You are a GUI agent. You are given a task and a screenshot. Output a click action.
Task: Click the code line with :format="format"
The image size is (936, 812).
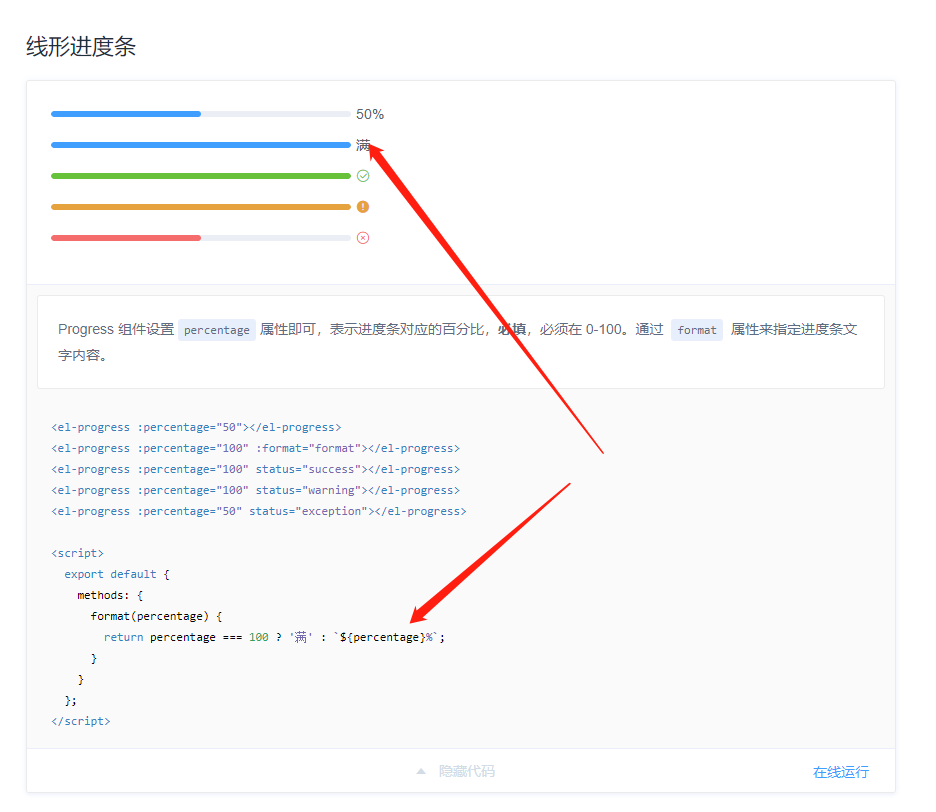pos(255,448)
